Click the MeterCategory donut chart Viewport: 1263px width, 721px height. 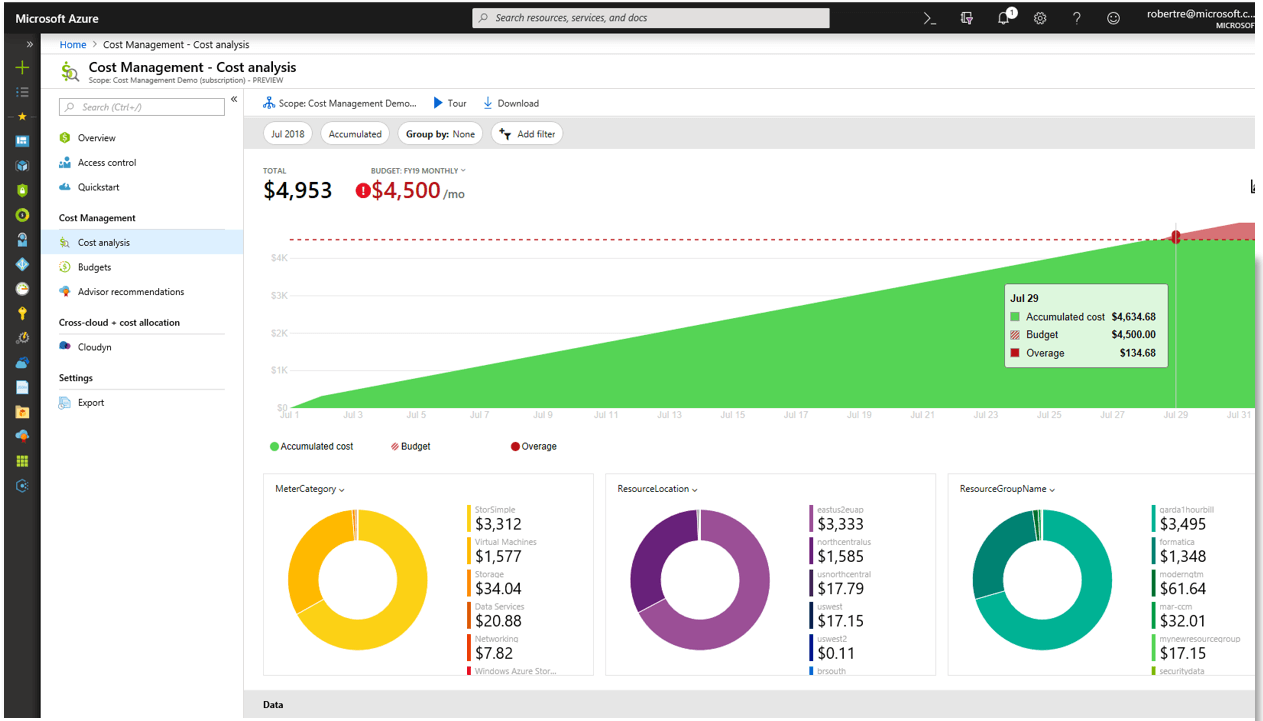[357, 580]
